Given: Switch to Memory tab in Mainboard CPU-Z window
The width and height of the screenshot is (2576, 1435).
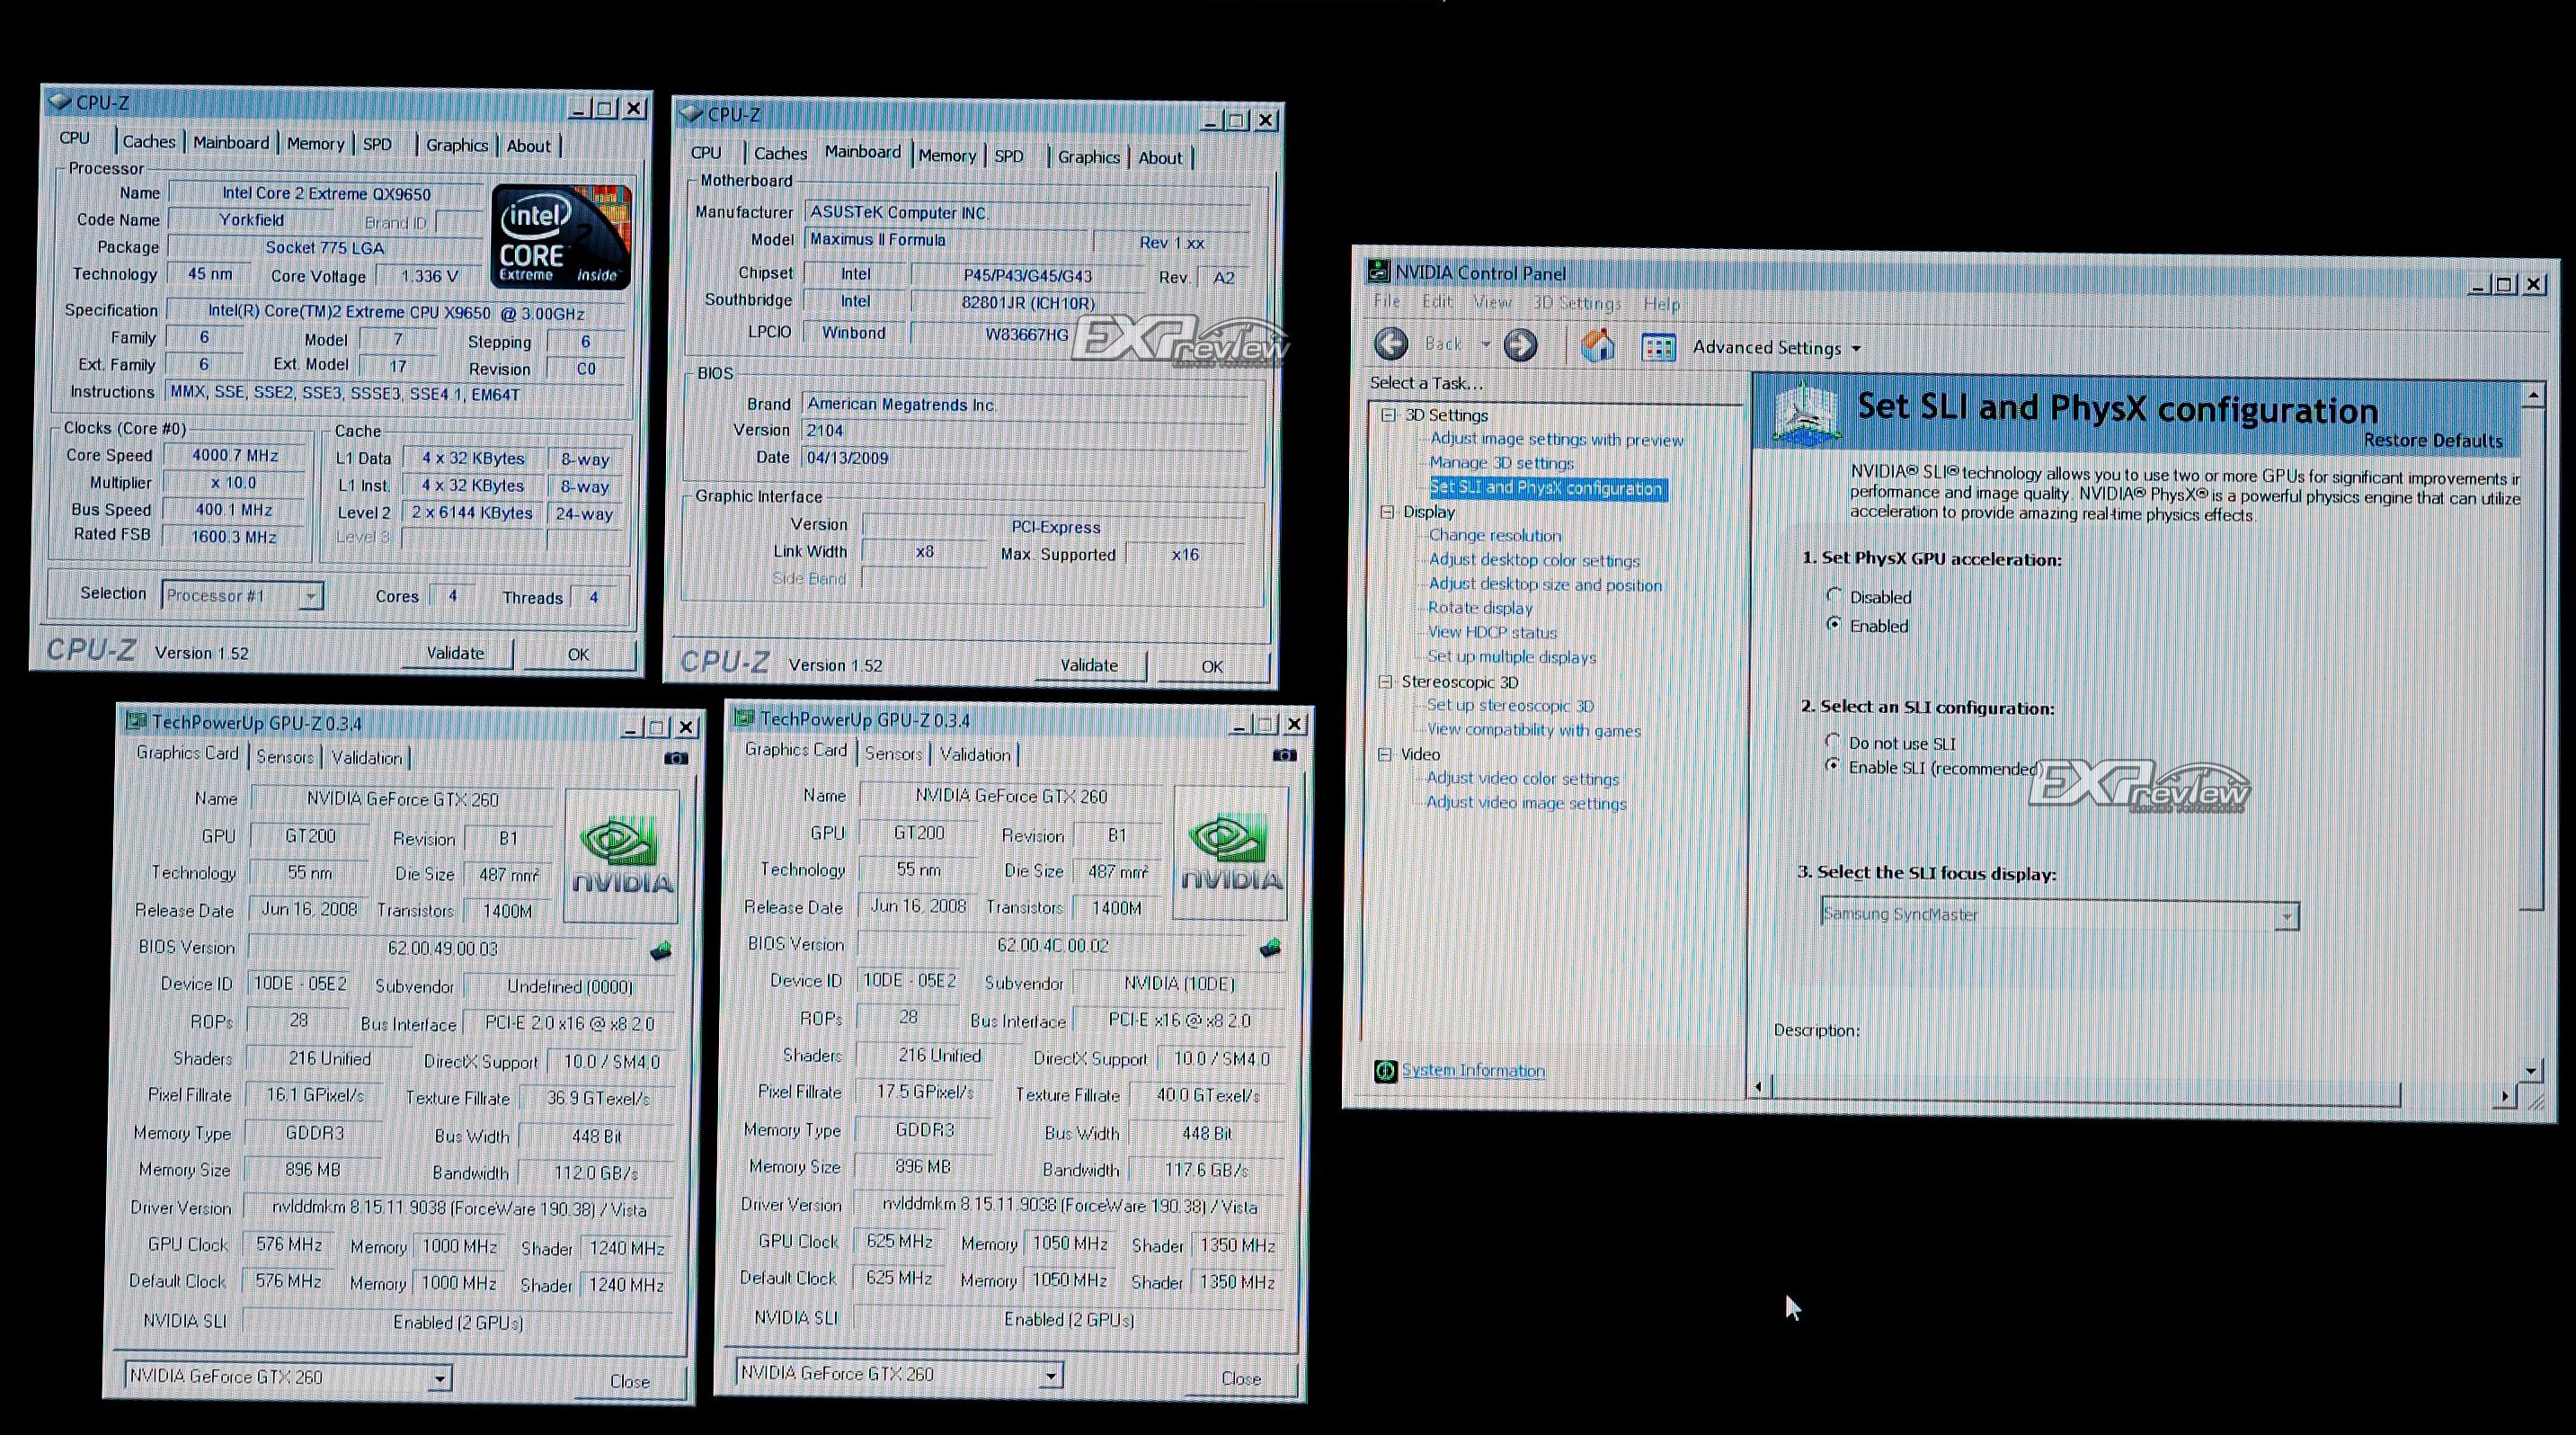Looking at the screenshot, I should [947, 155].
